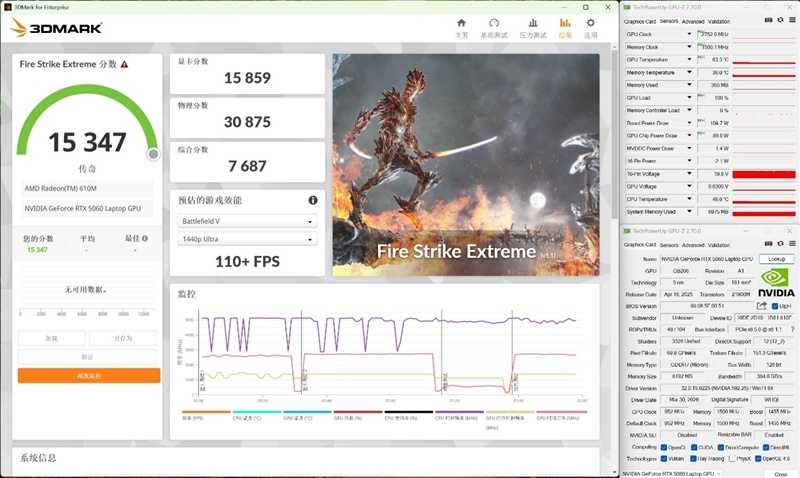Toggle the OpenCL checkbox

pos(664,447)
